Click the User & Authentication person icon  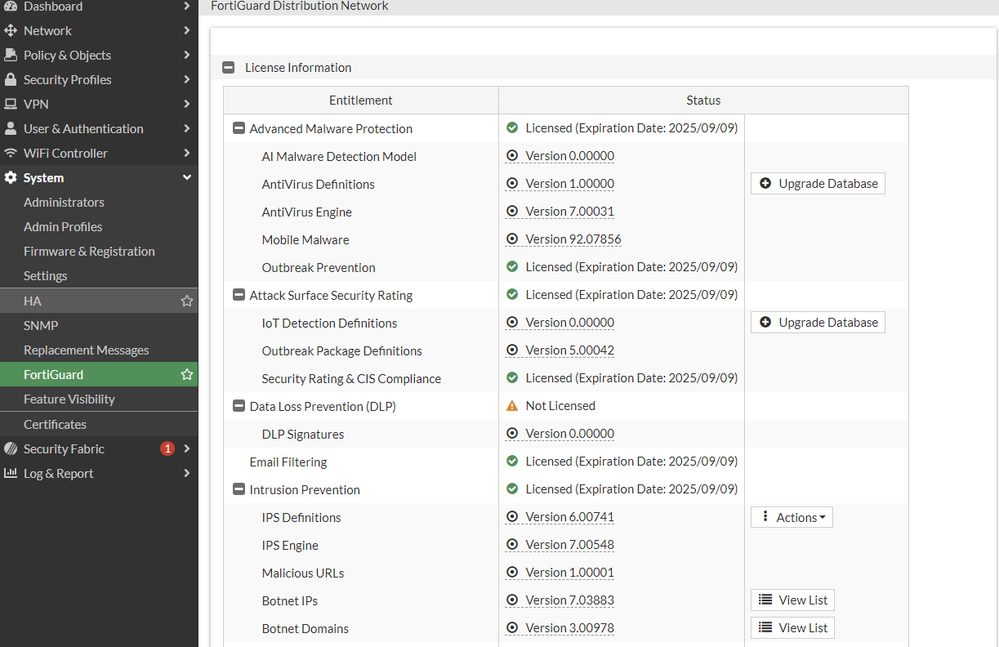pyautogui.click(x=10, y=129)
